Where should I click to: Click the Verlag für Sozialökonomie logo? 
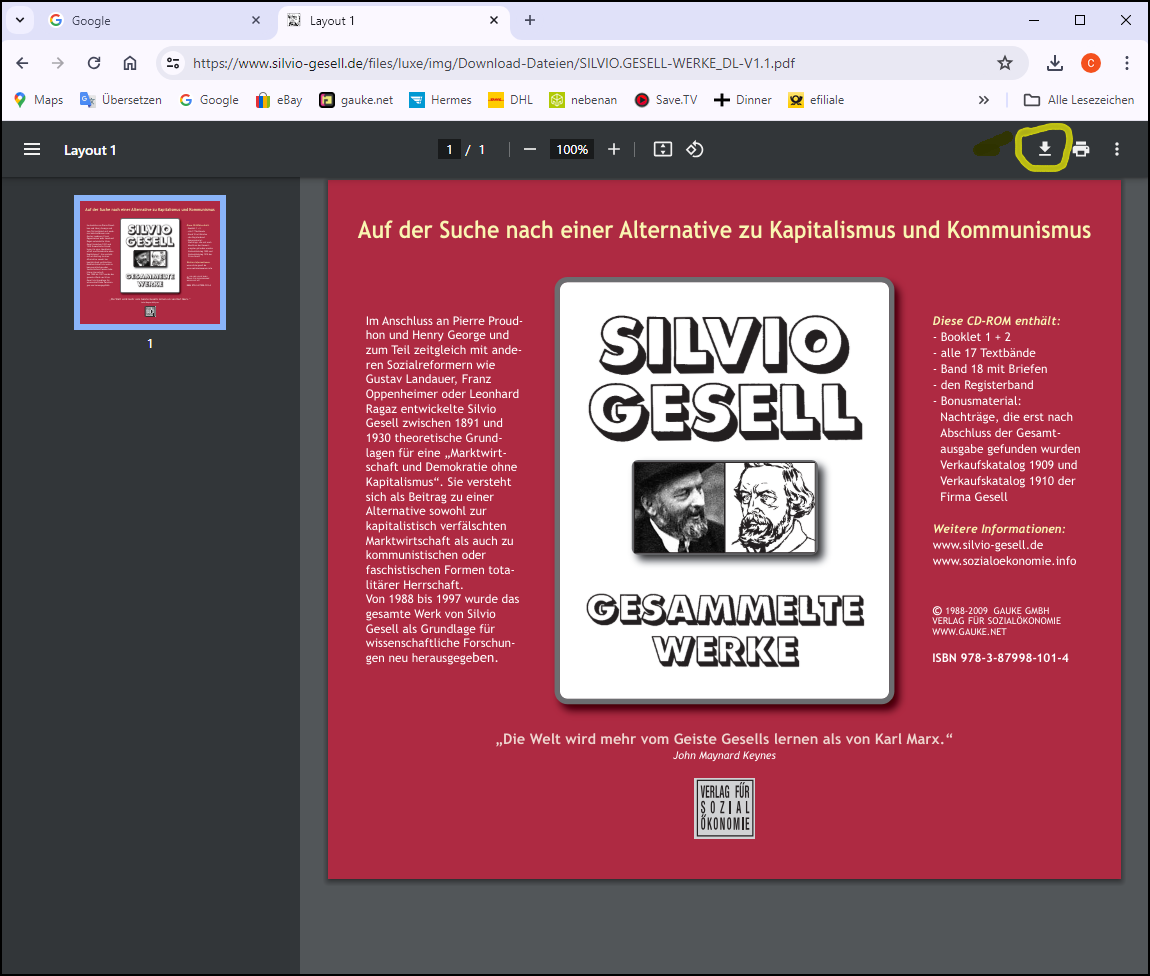point(725,808)
